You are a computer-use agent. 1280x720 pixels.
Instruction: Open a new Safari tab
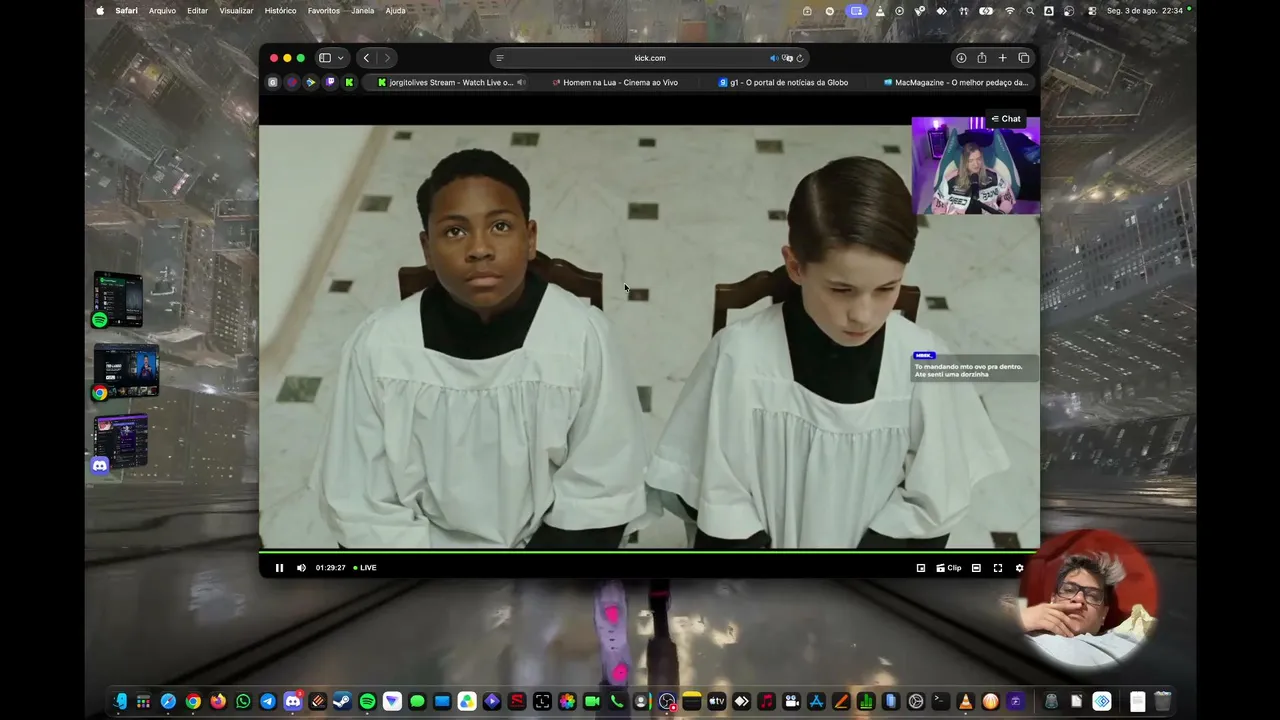pos(1002,58)
